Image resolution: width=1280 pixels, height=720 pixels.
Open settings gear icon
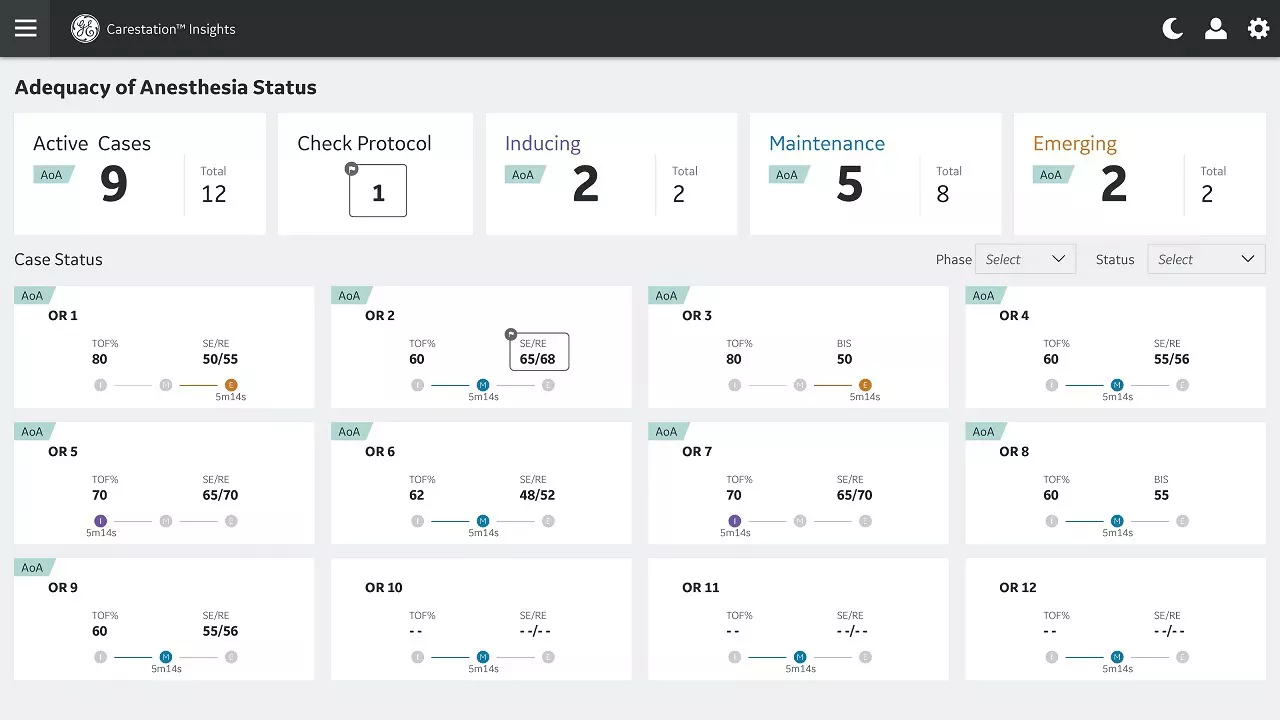click(x=1259, y=29)
